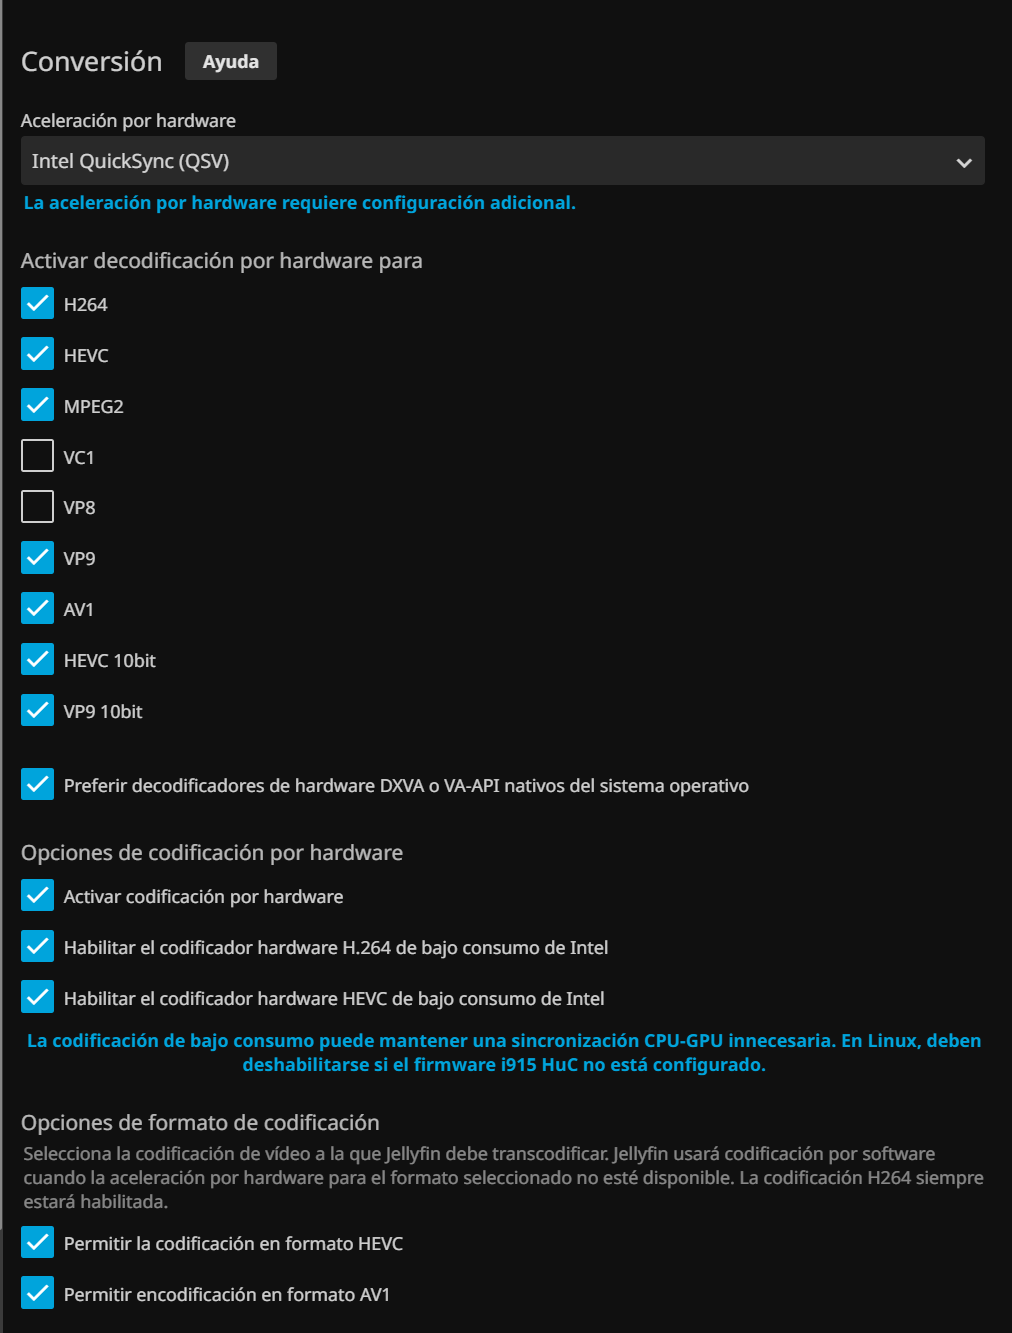Disable HEVC hardware decoding

point(38,355)
